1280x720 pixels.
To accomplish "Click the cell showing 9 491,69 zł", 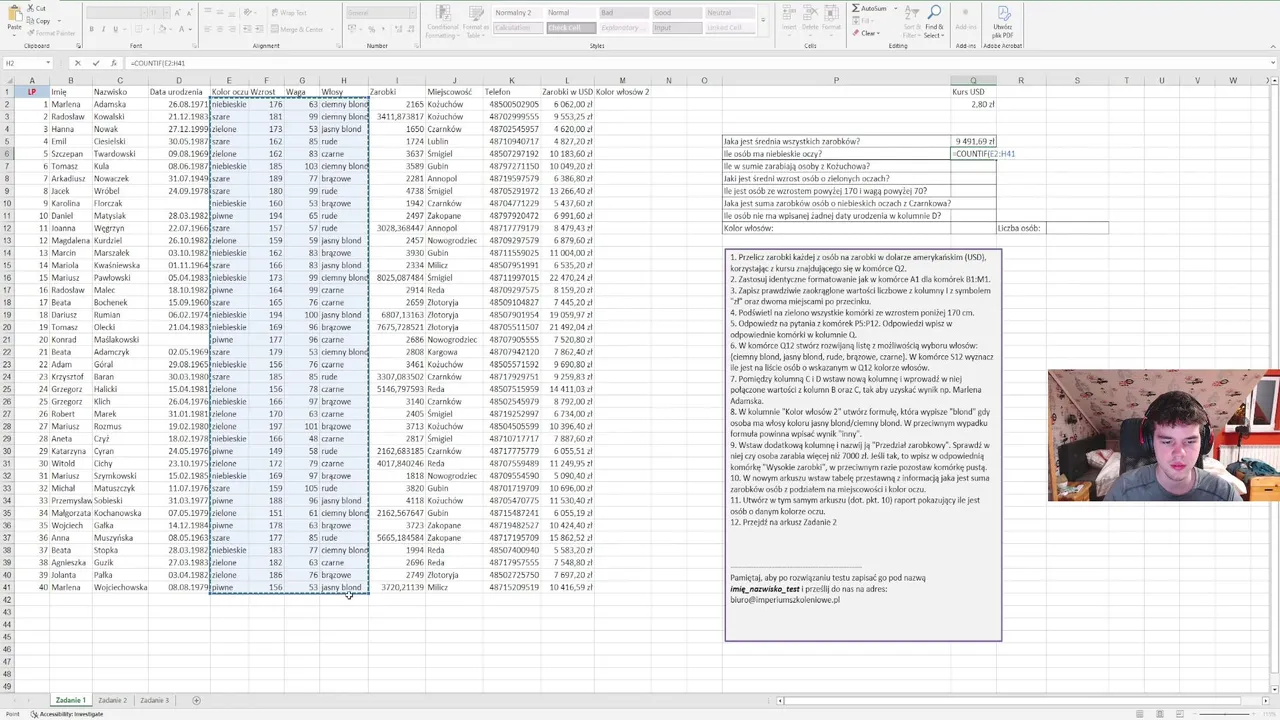I will point(972,141).
